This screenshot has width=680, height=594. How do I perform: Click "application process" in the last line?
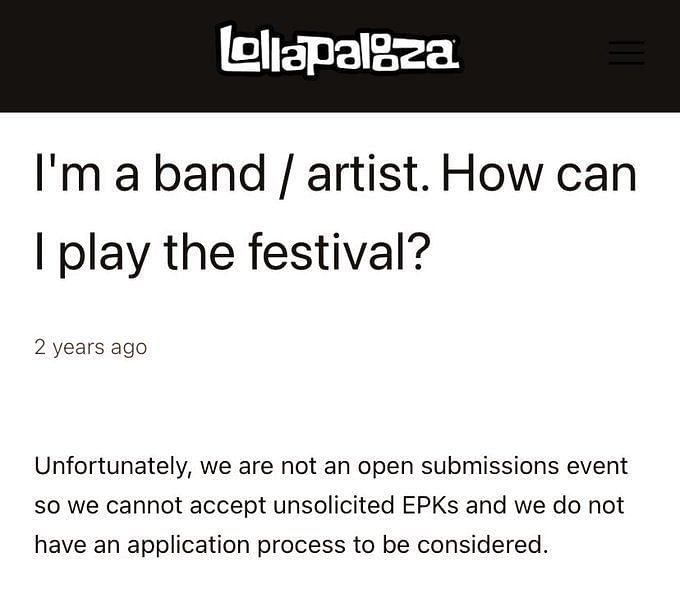coord(236,545)
